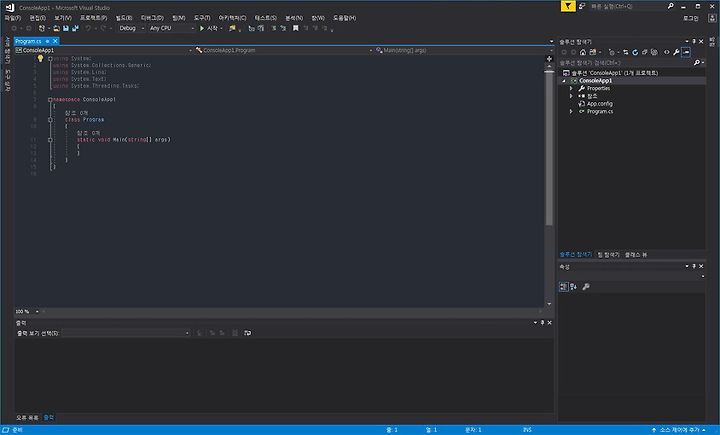Image resolution: width=720 pixels, height=435 pixels.
Task: Collapse the ConsoleApp1 project node
Action: [x=564, y=81]
